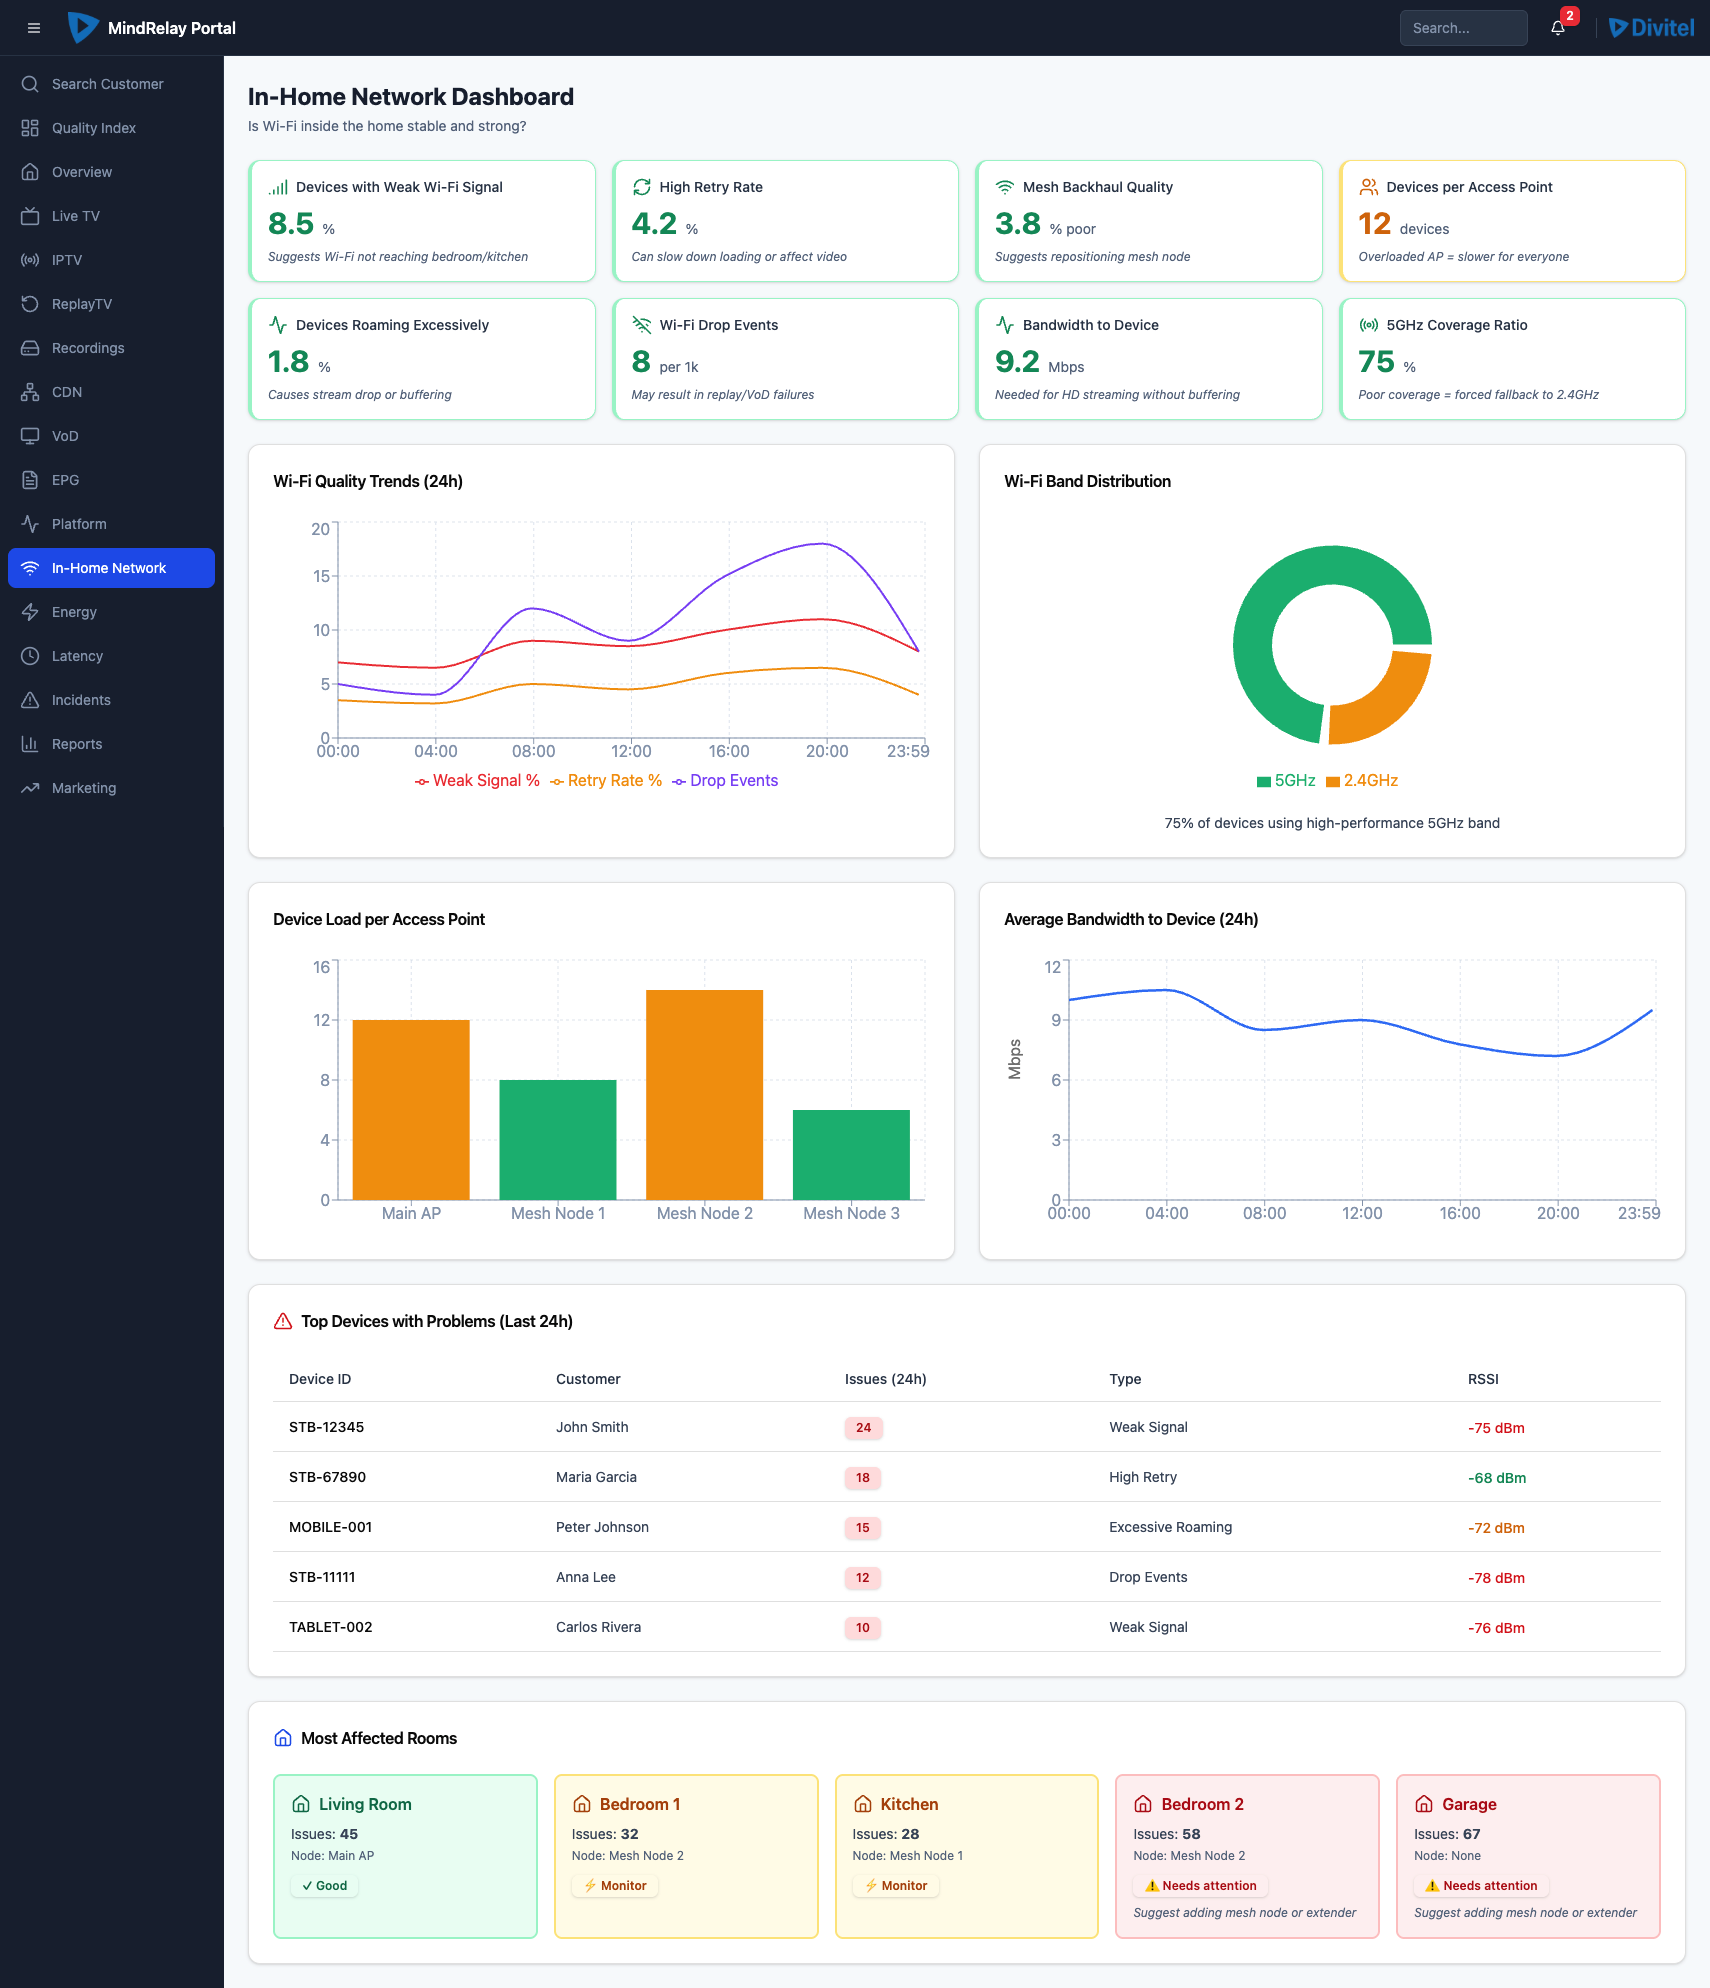Open the Garage room card
The image size is (1710, 1988).
coord(1527,1856)
